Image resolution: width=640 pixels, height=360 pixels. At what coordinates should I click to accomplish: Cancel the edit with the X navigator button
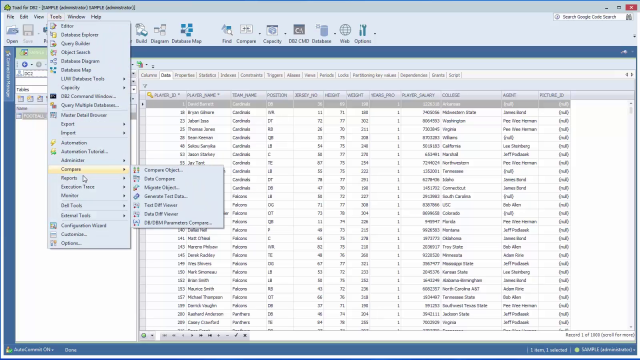point(245,336)
